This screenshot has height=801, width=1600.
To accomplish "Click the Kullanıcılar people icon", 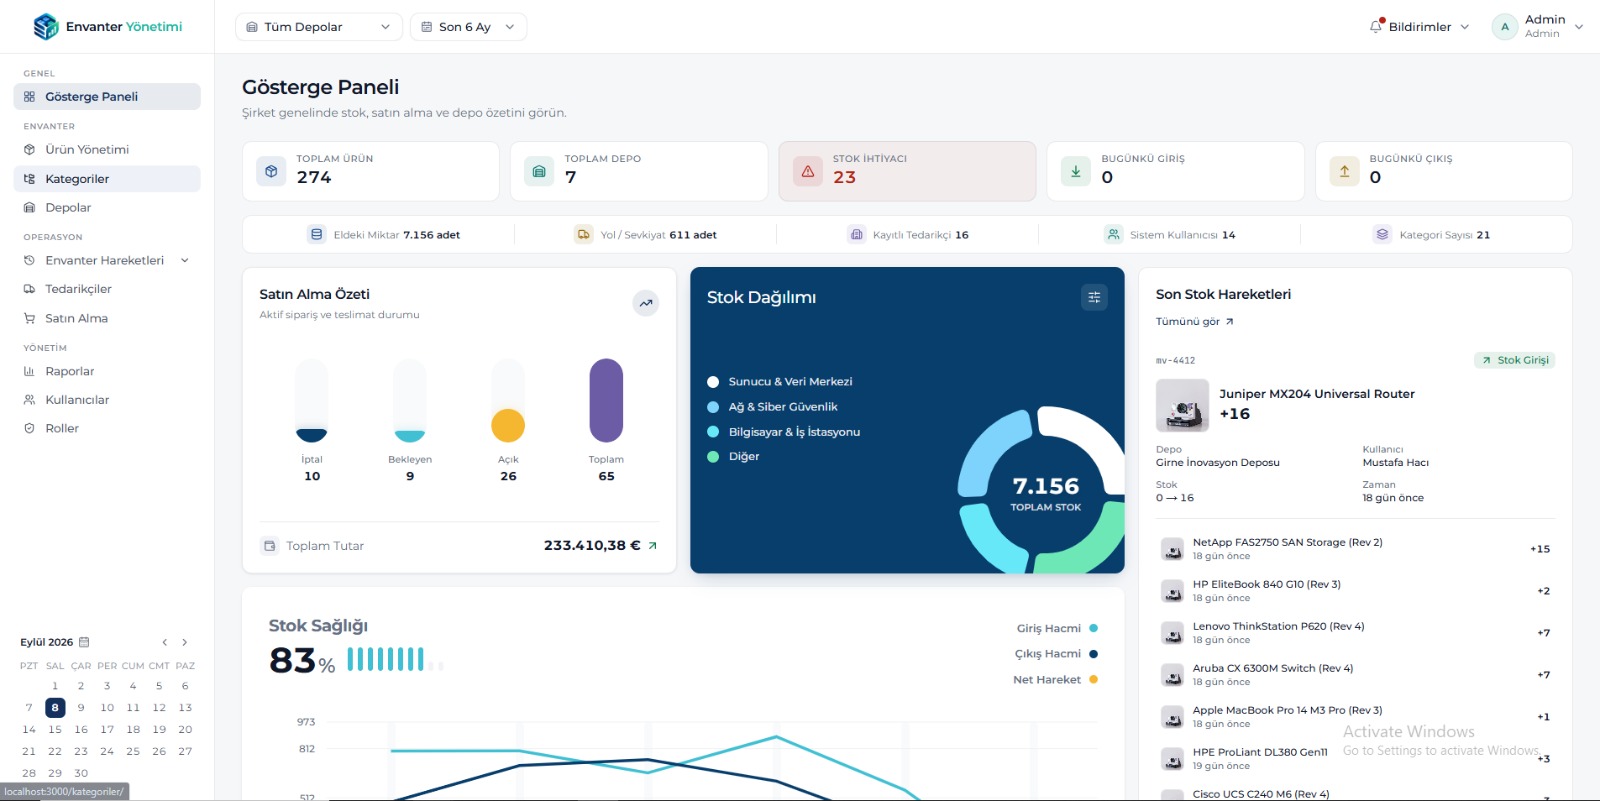I will [x=29, y=400].
